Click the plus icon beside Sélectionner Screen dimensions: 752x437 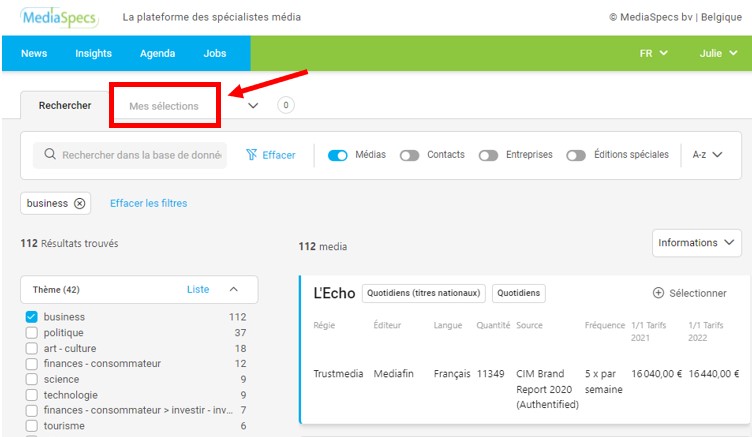click(658, 293)
